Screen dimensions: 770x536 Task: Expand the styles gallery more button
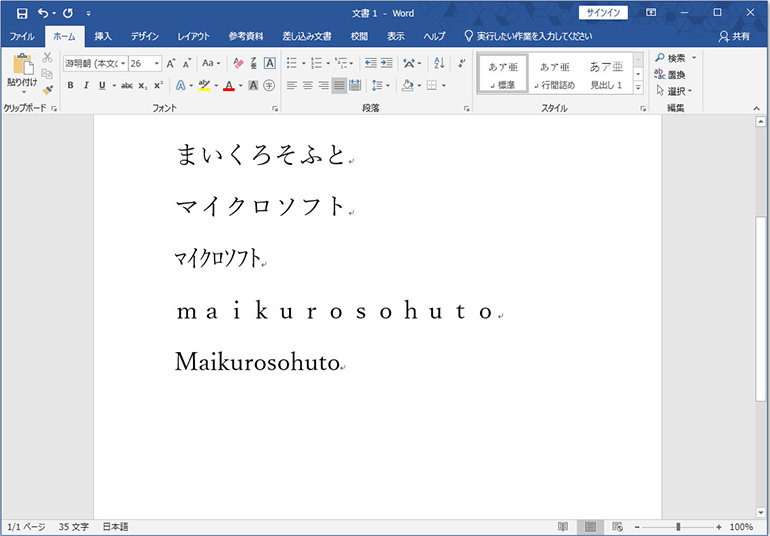638,87
